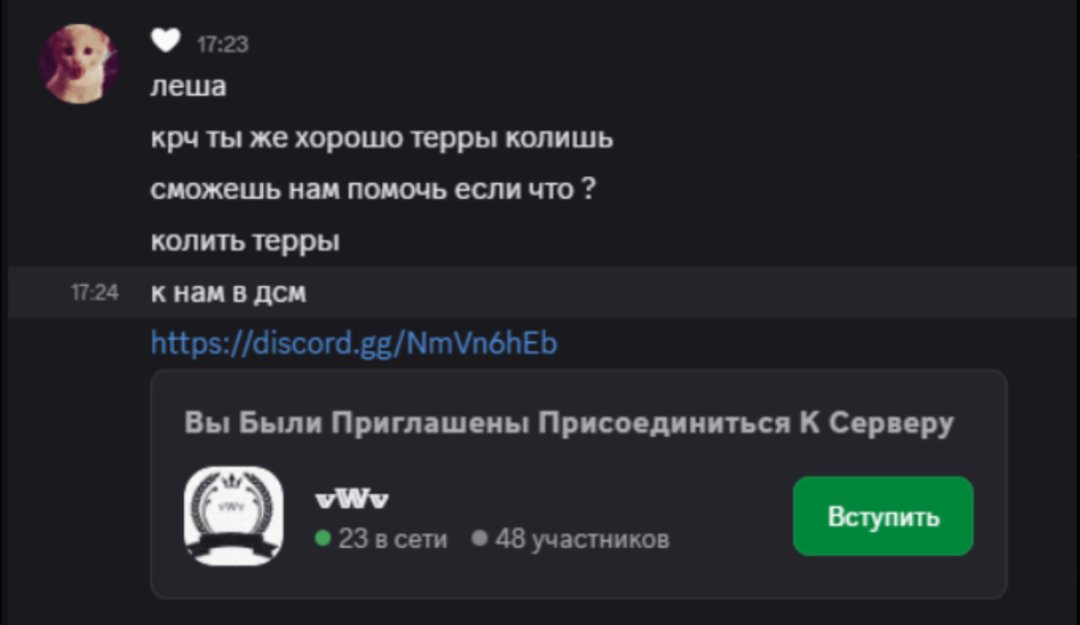Click the 17:24 hover timestamp

pyautogui.click(x=95, y=293)
